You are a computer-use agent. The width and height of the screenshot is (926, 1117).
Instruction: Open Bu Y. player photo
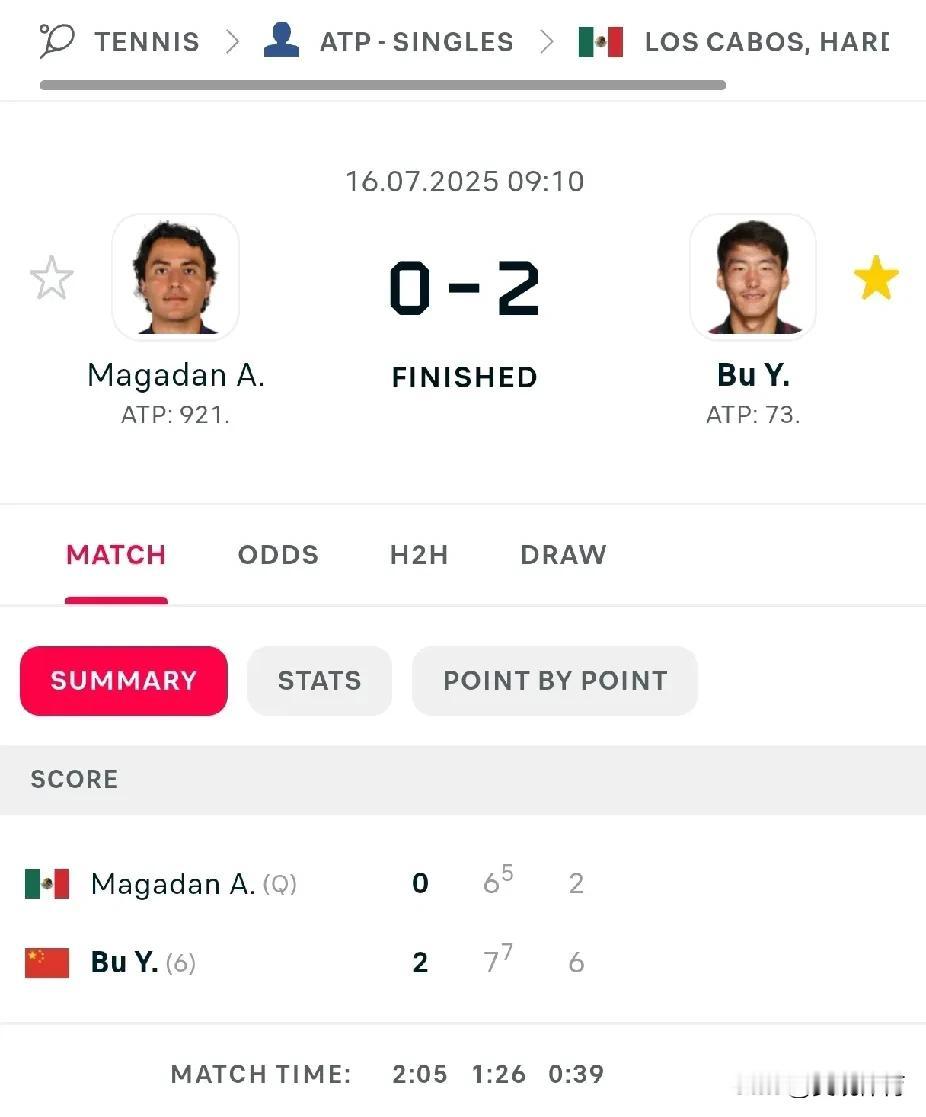pyautogui.click(x=753, y=276)
